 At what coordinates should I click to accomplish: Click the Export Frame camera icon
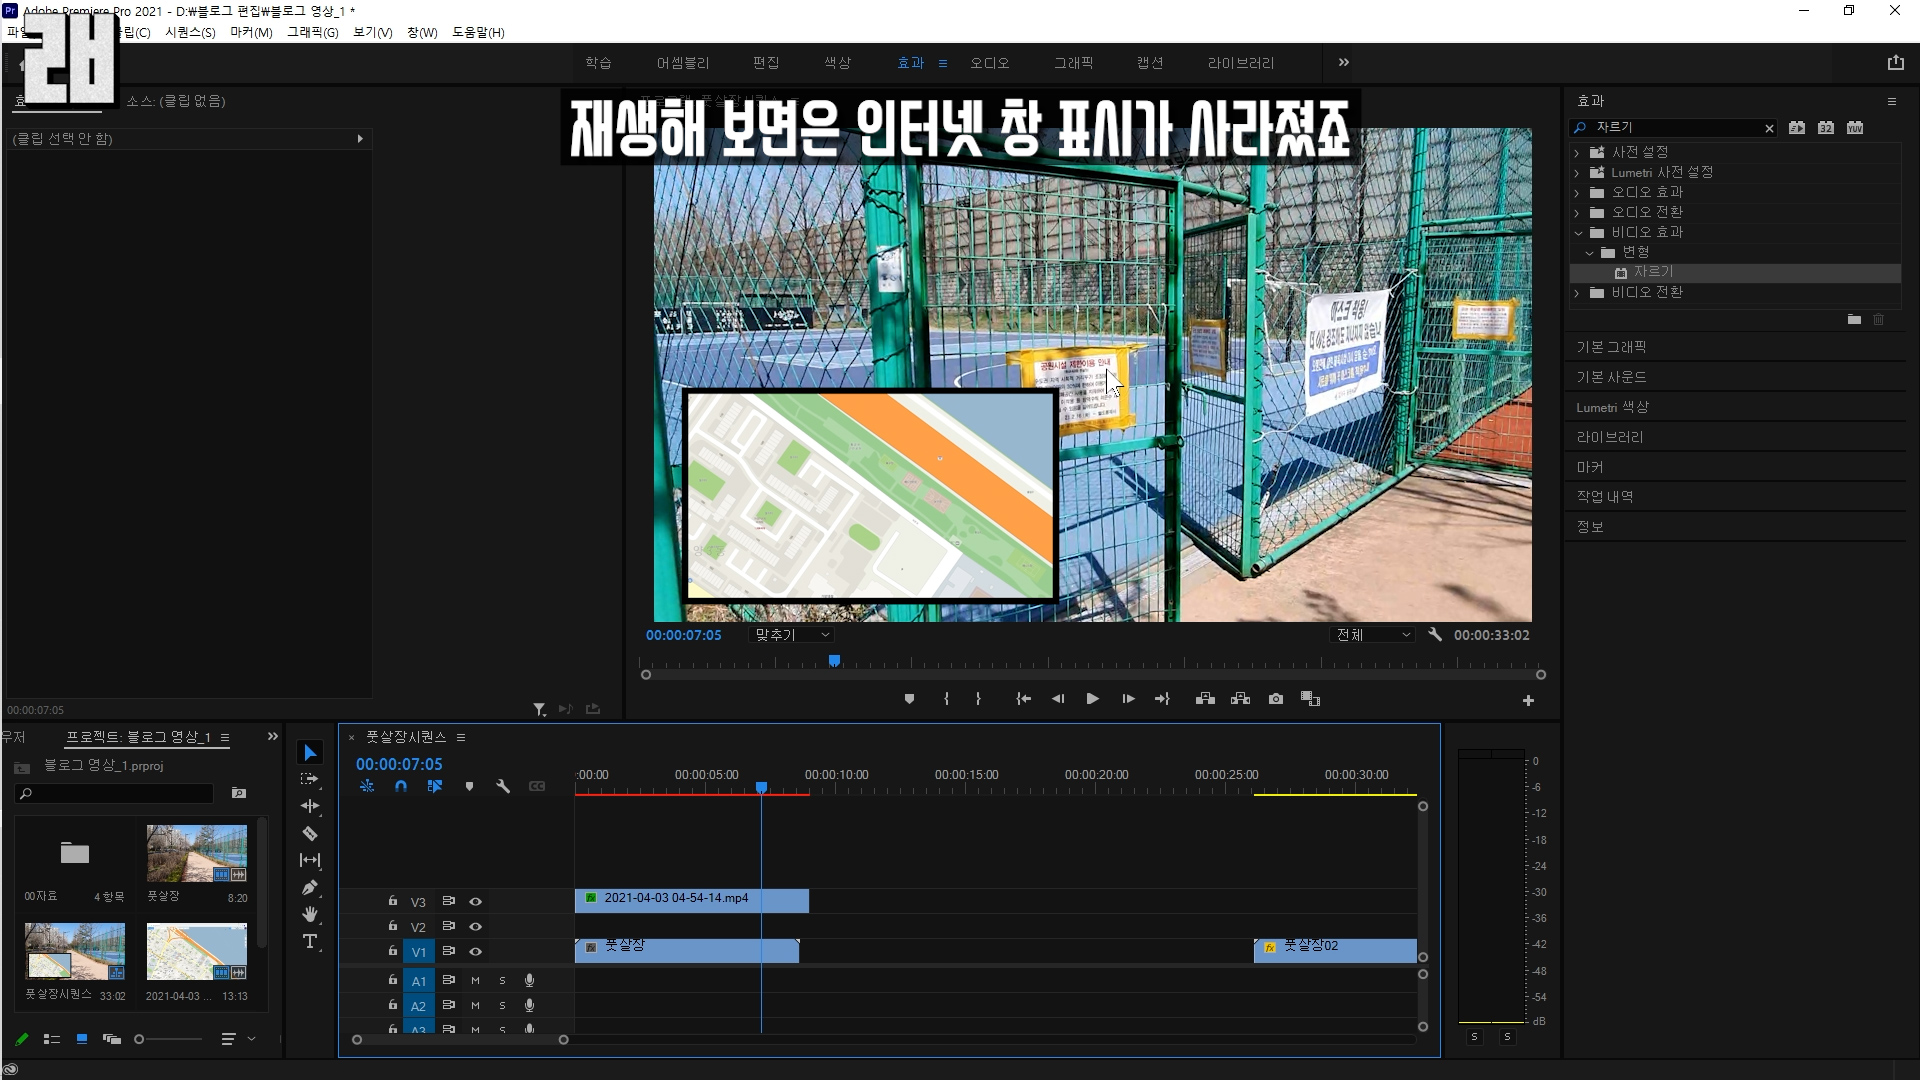tap(1276, 699)
